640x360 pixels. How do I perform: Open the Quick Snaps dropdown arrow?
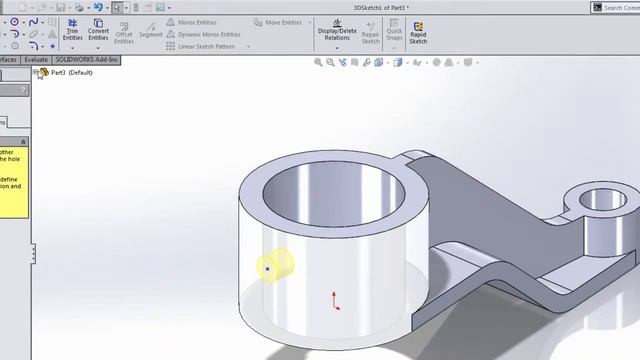click(x=394, y=48)
